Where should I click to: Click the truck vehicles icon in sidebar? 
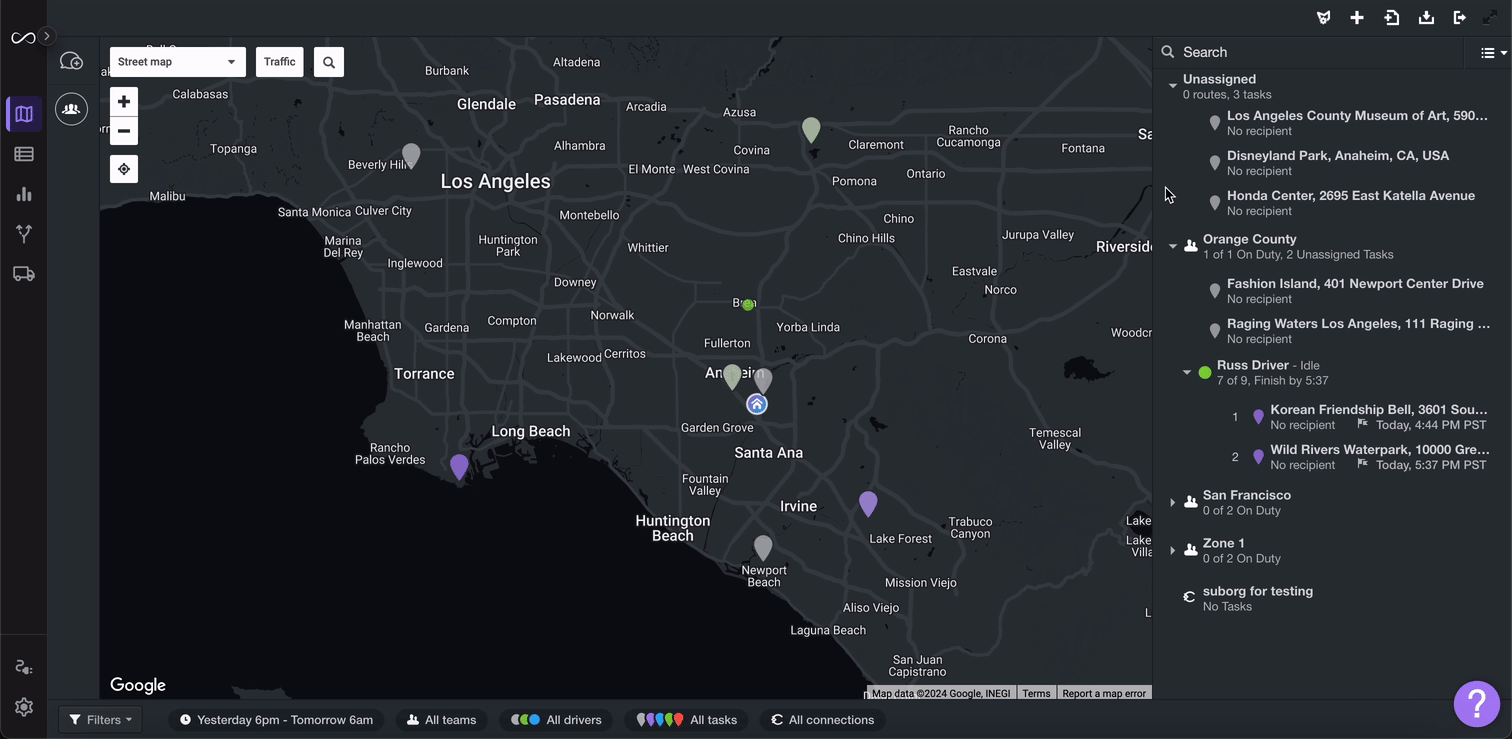(x=24, y=274)
